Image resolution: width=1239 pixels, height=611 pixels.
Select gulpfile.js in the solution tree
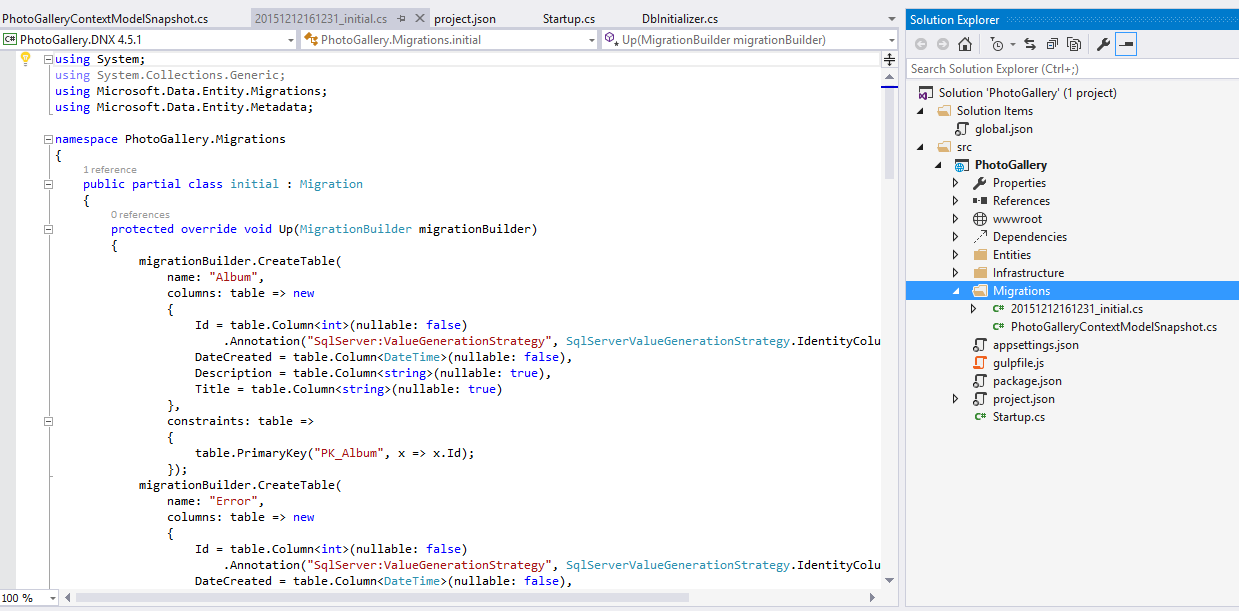click(x=1018, y=363)
